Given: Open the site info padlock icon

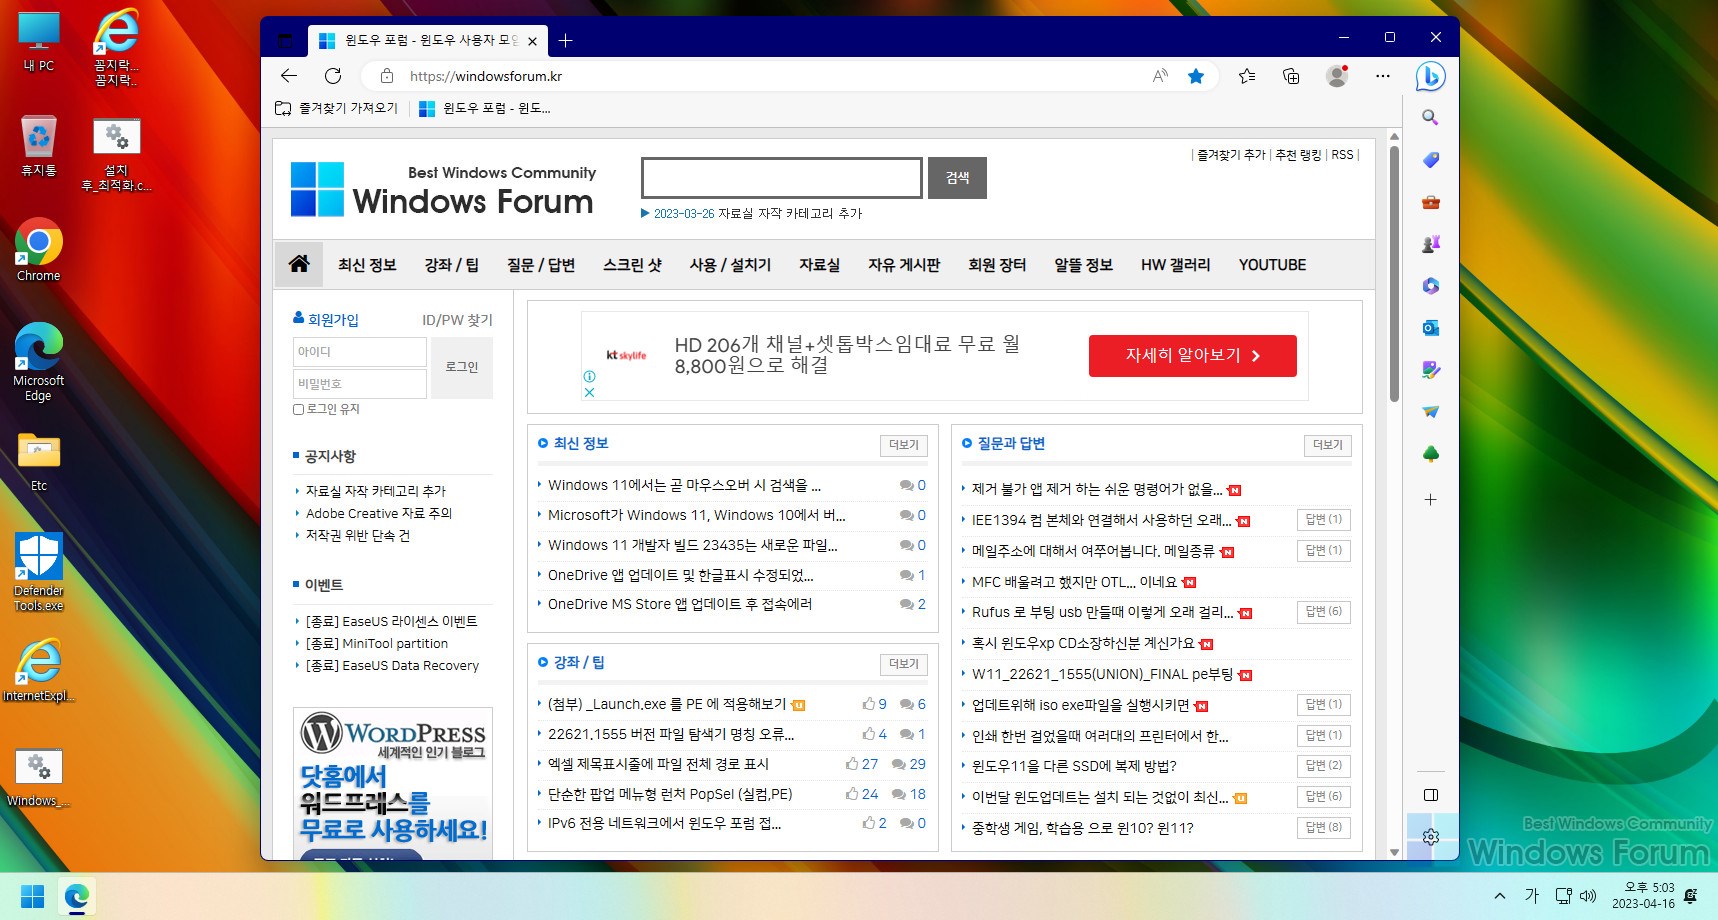Looking at the screenshot, I should (387, 76).
